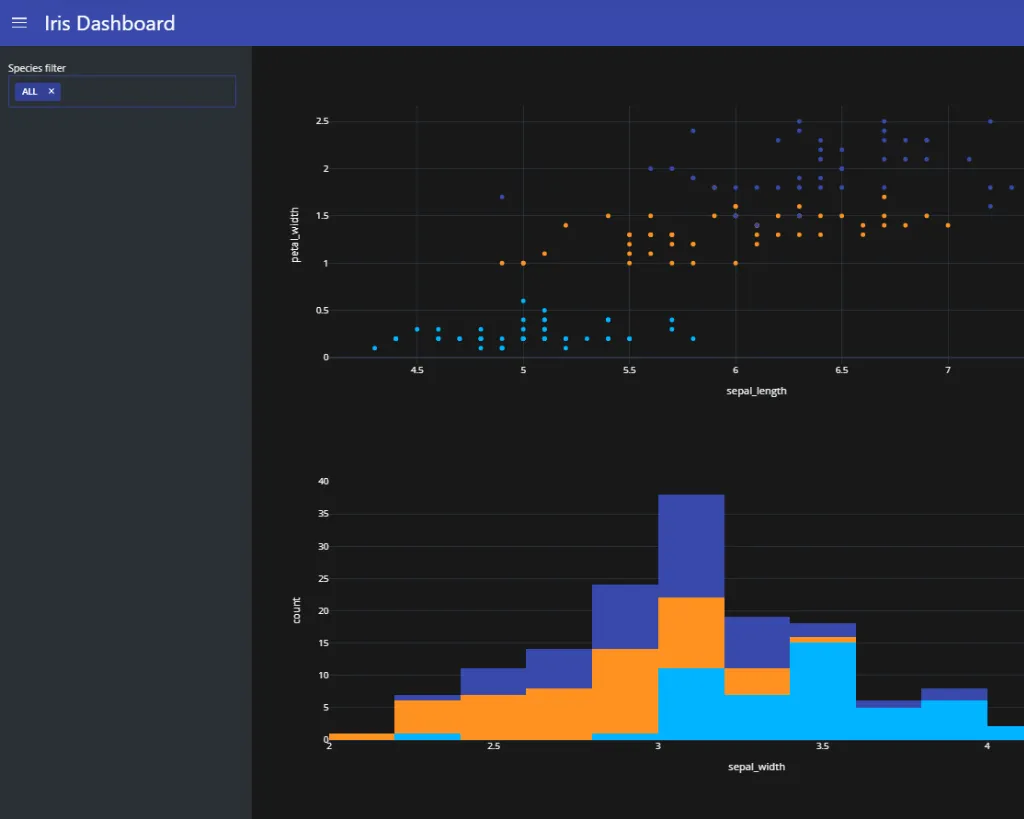Click the Species filter label
1024x819 pixels.
37,68
